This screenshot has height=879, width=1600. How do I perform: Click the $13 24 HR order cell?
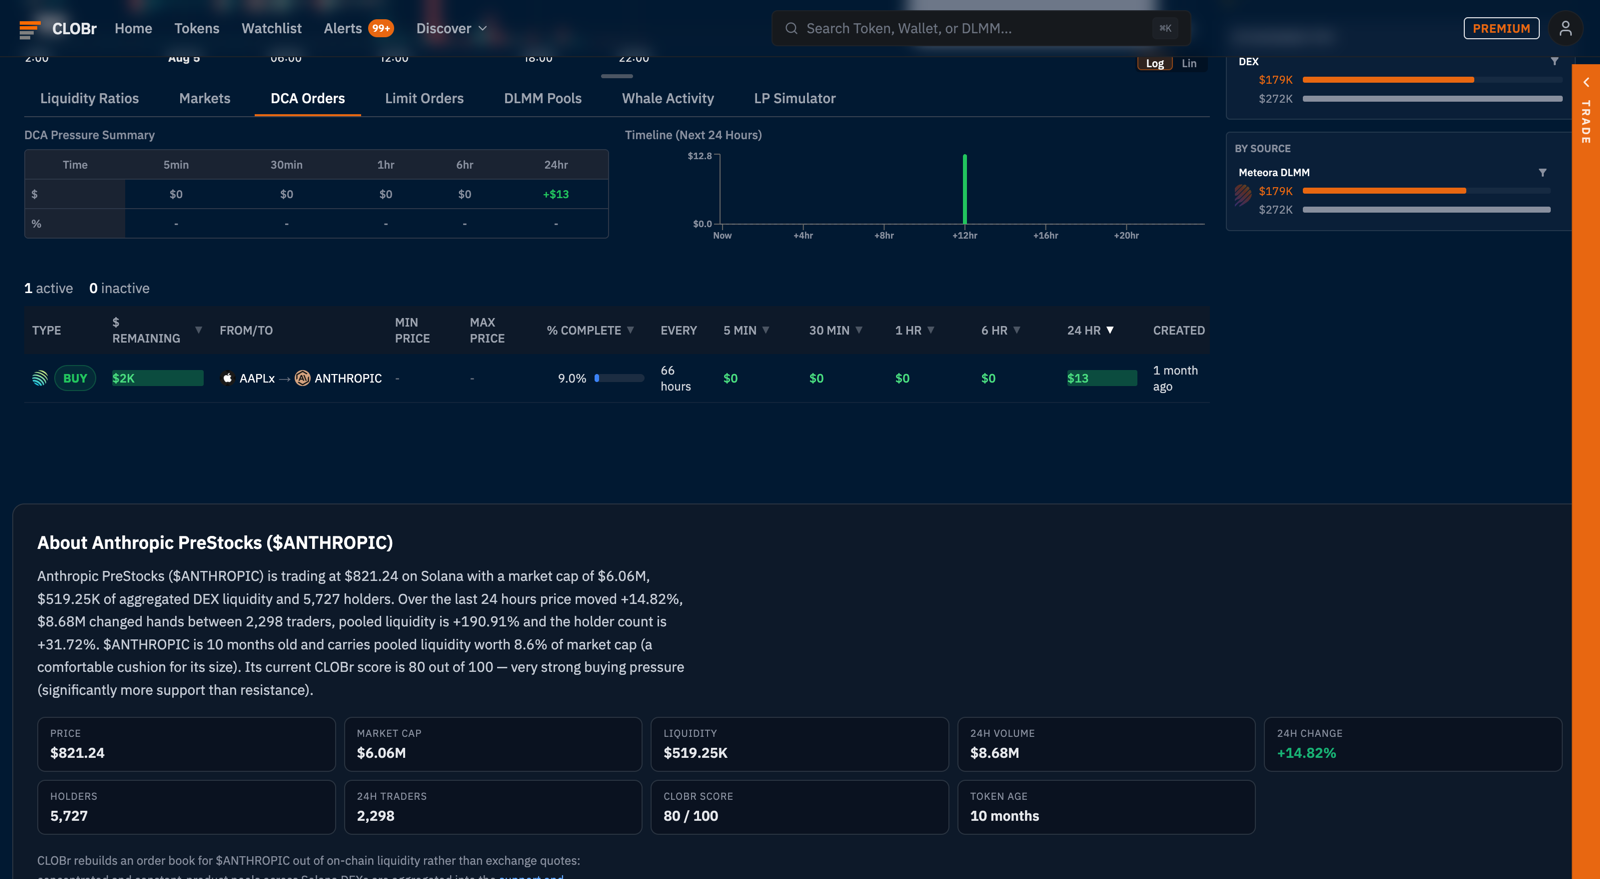click(x=1101, y=378)
